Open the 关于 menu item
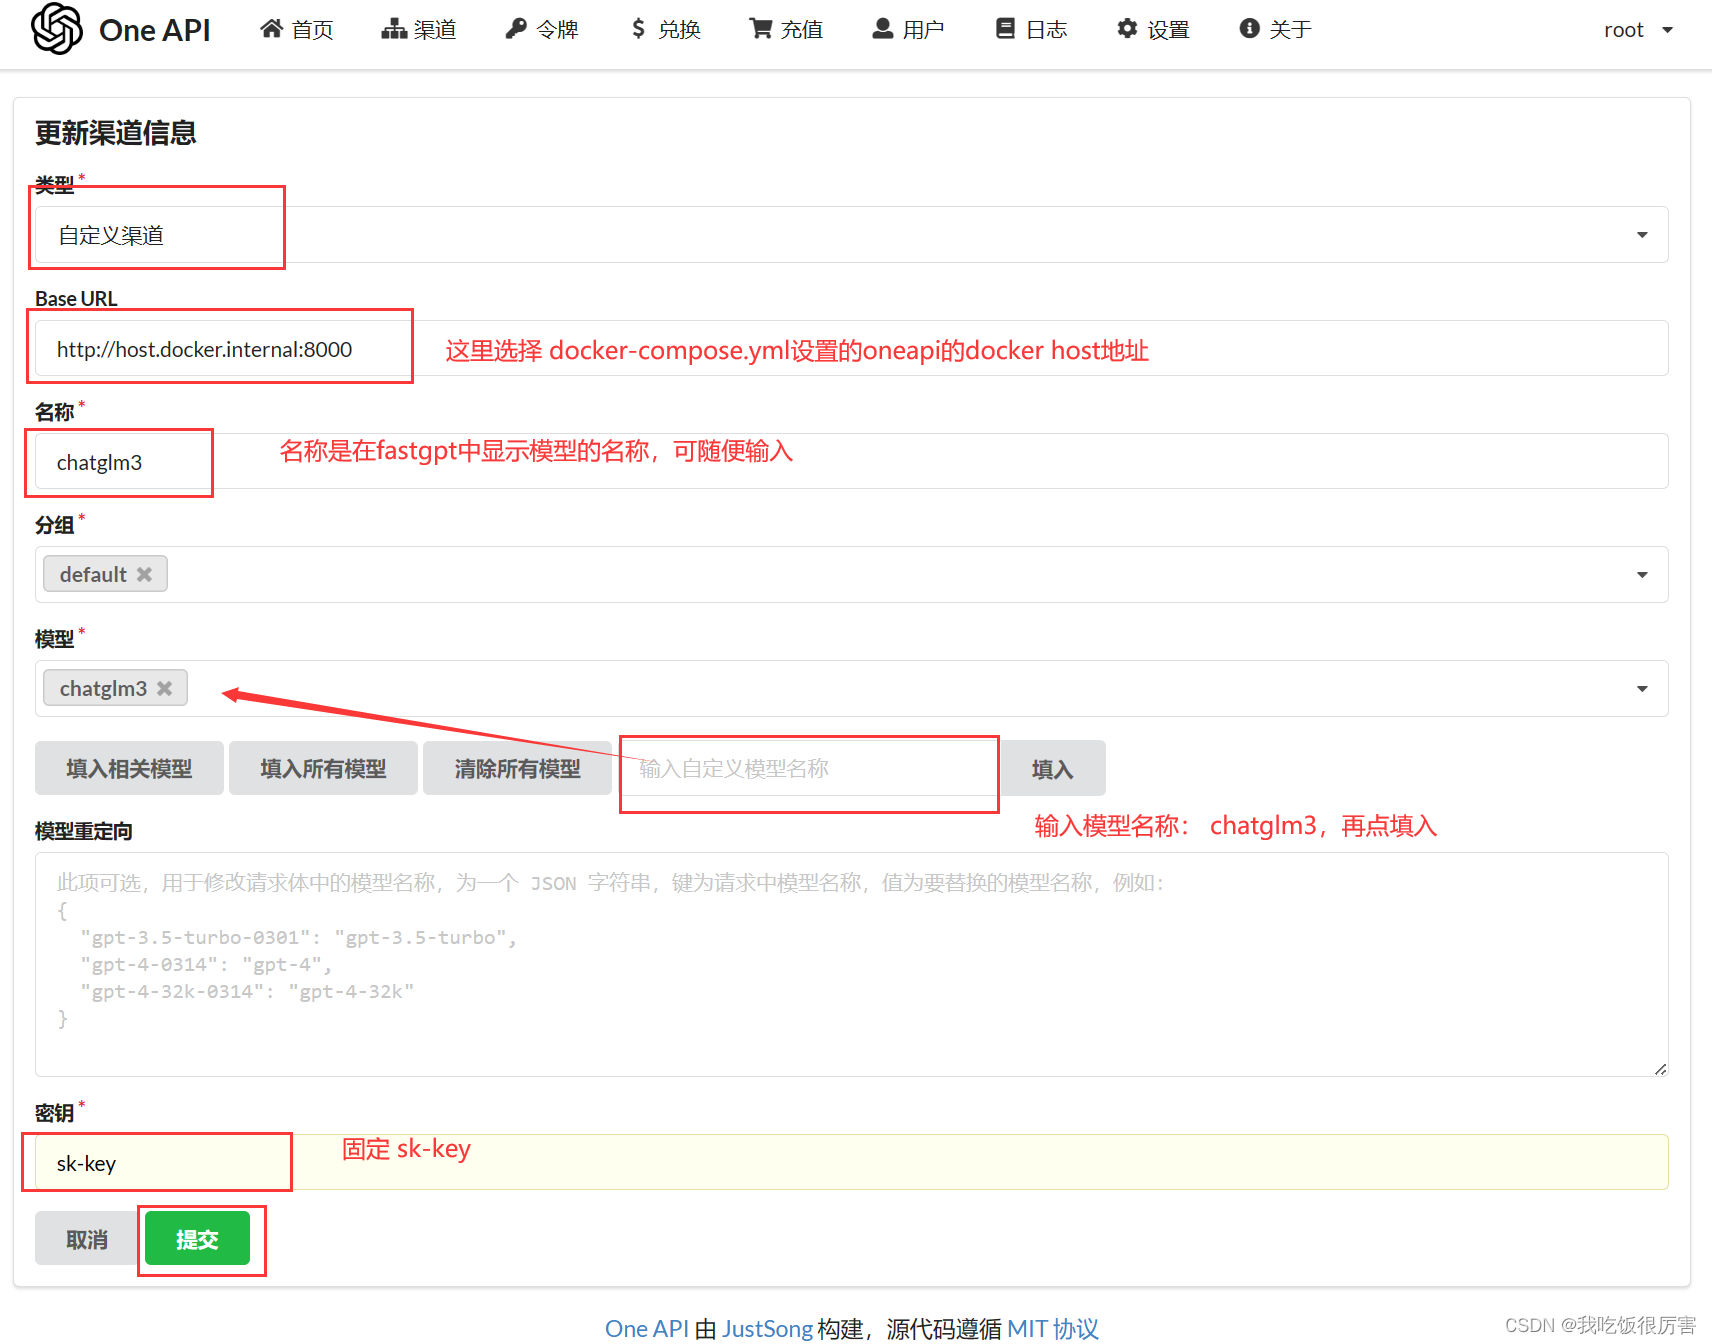1712x1344 pixels. (x=1276, y=29)
